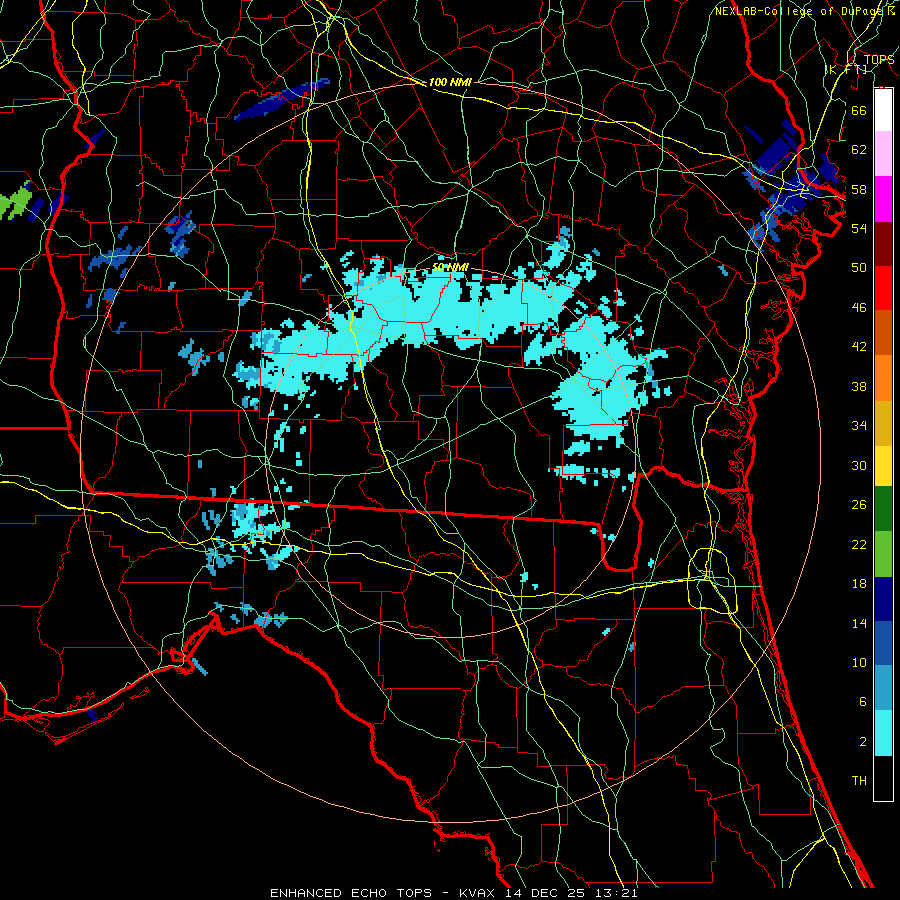Click the light green echo at left edge
Image resolution: width=900 pixels, height=900 pixels.
[15, 201]
